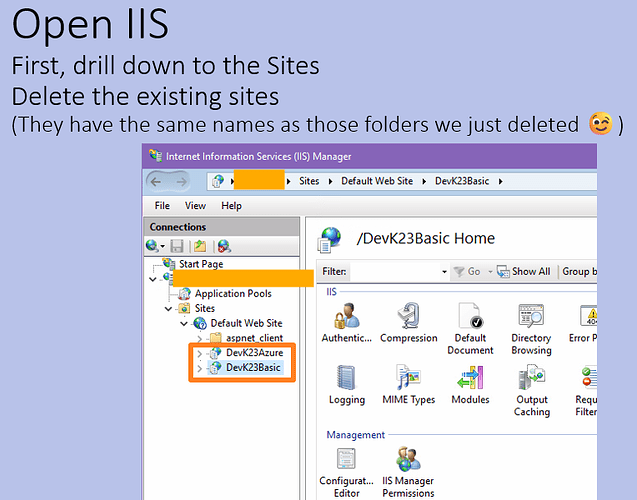This screenshot has width=637, height=500.
Task: Collapse the server node in Connections tree
Action: coord(153,279)
